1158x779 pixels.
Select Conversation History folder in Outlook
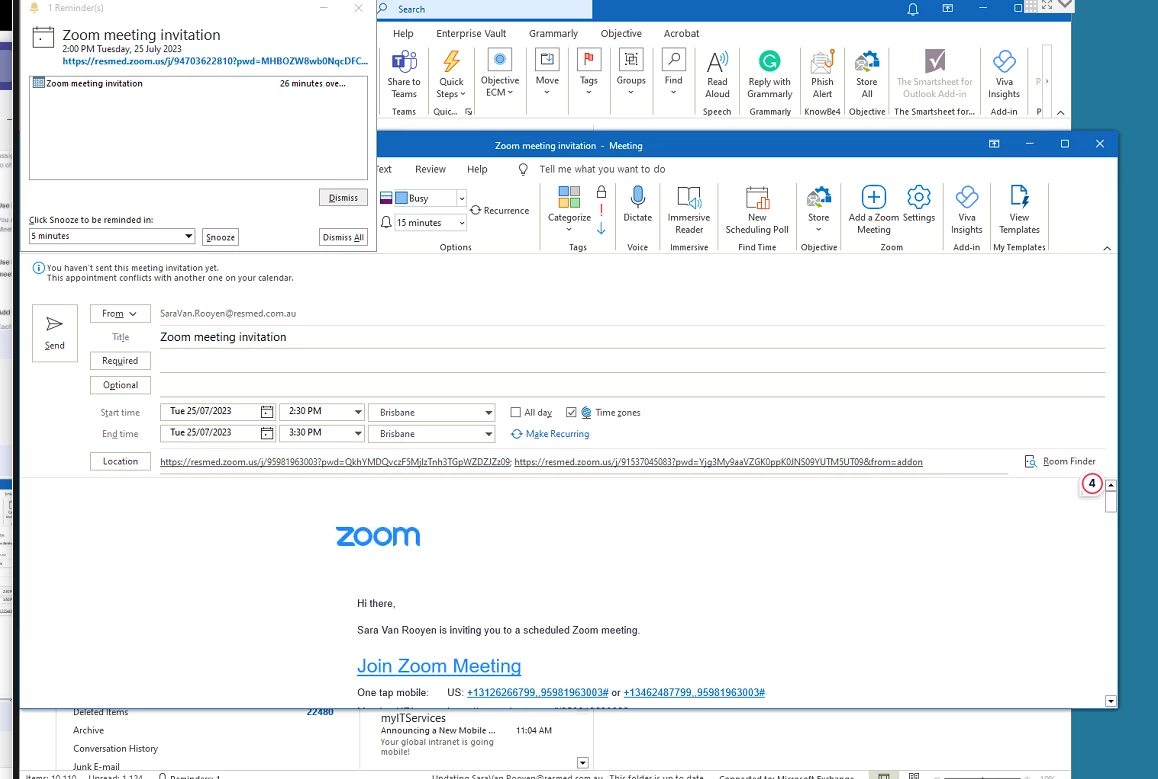point(115,749)
